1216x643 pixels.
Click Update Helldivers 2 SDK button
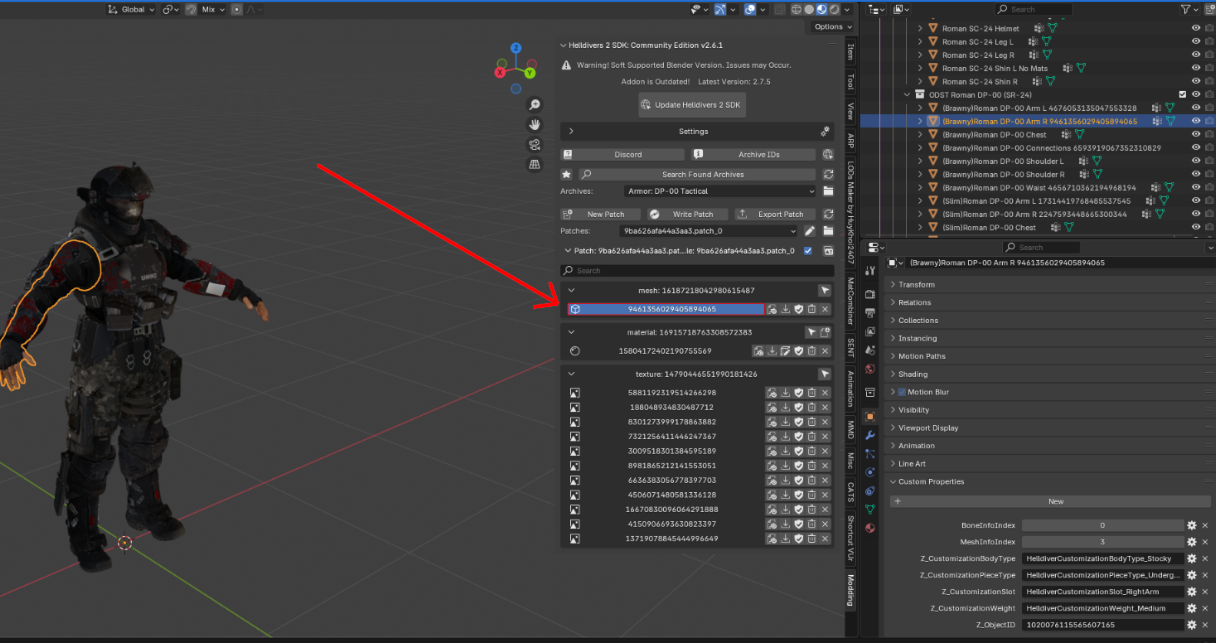click(x=692, y=105)
